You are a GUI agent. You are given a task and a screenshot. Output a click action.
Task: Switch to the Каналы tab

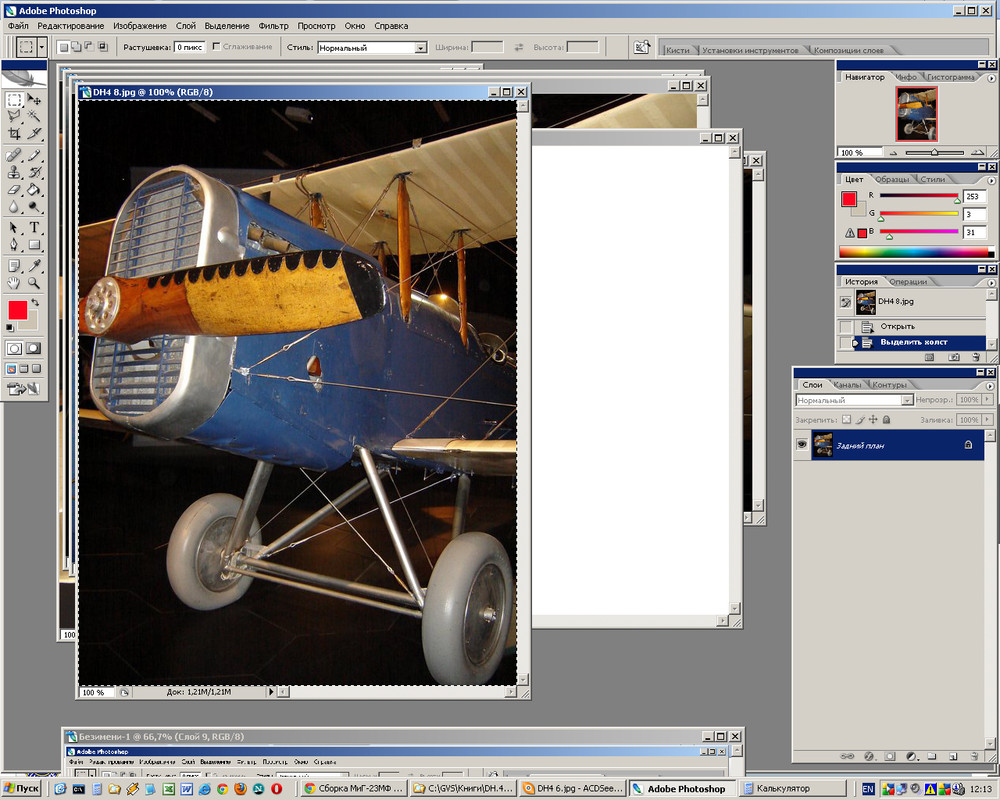click(847, 385)
